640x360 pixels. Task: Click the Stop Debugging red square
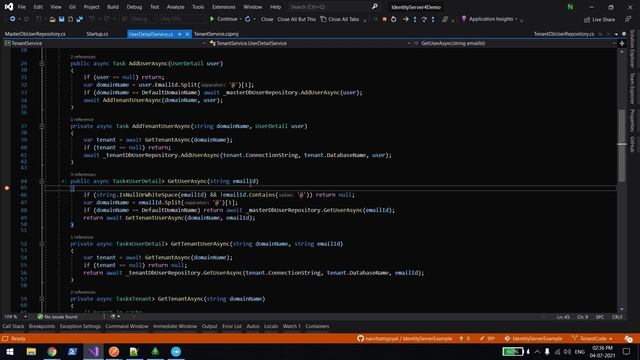click(x=384, y=19)
